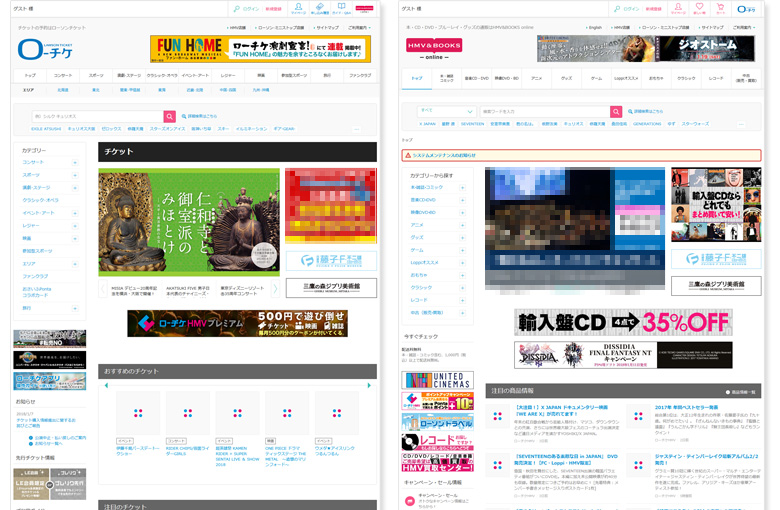Expand ゲーム category in HMV sidebar

click(x=462, y=250)
